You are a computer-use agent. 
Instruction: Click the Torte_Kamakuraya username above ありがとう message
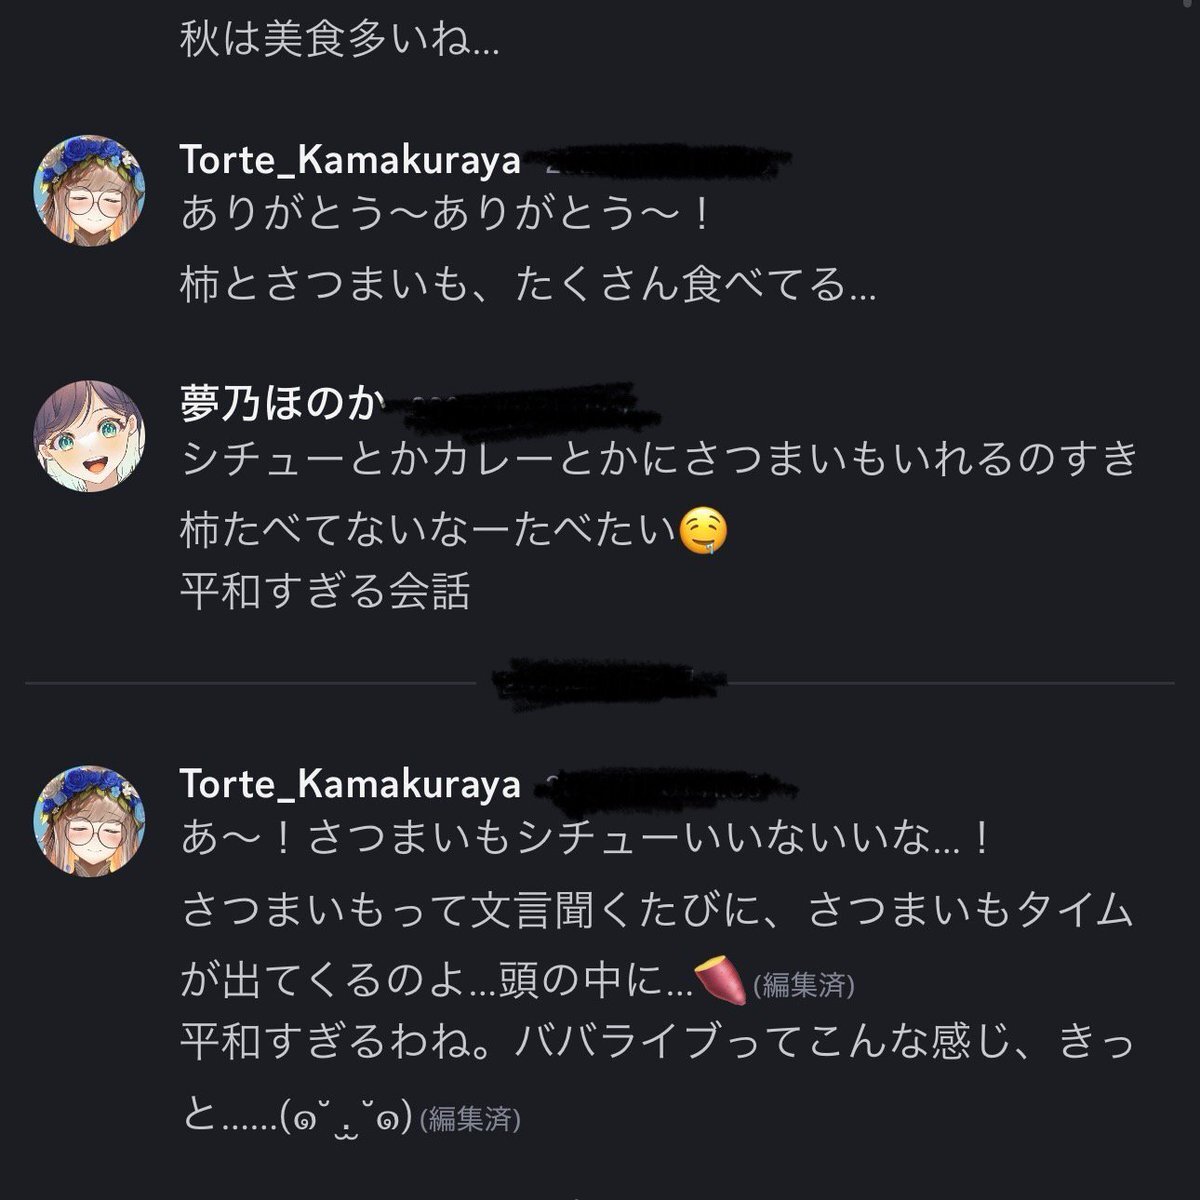point(350,160)
